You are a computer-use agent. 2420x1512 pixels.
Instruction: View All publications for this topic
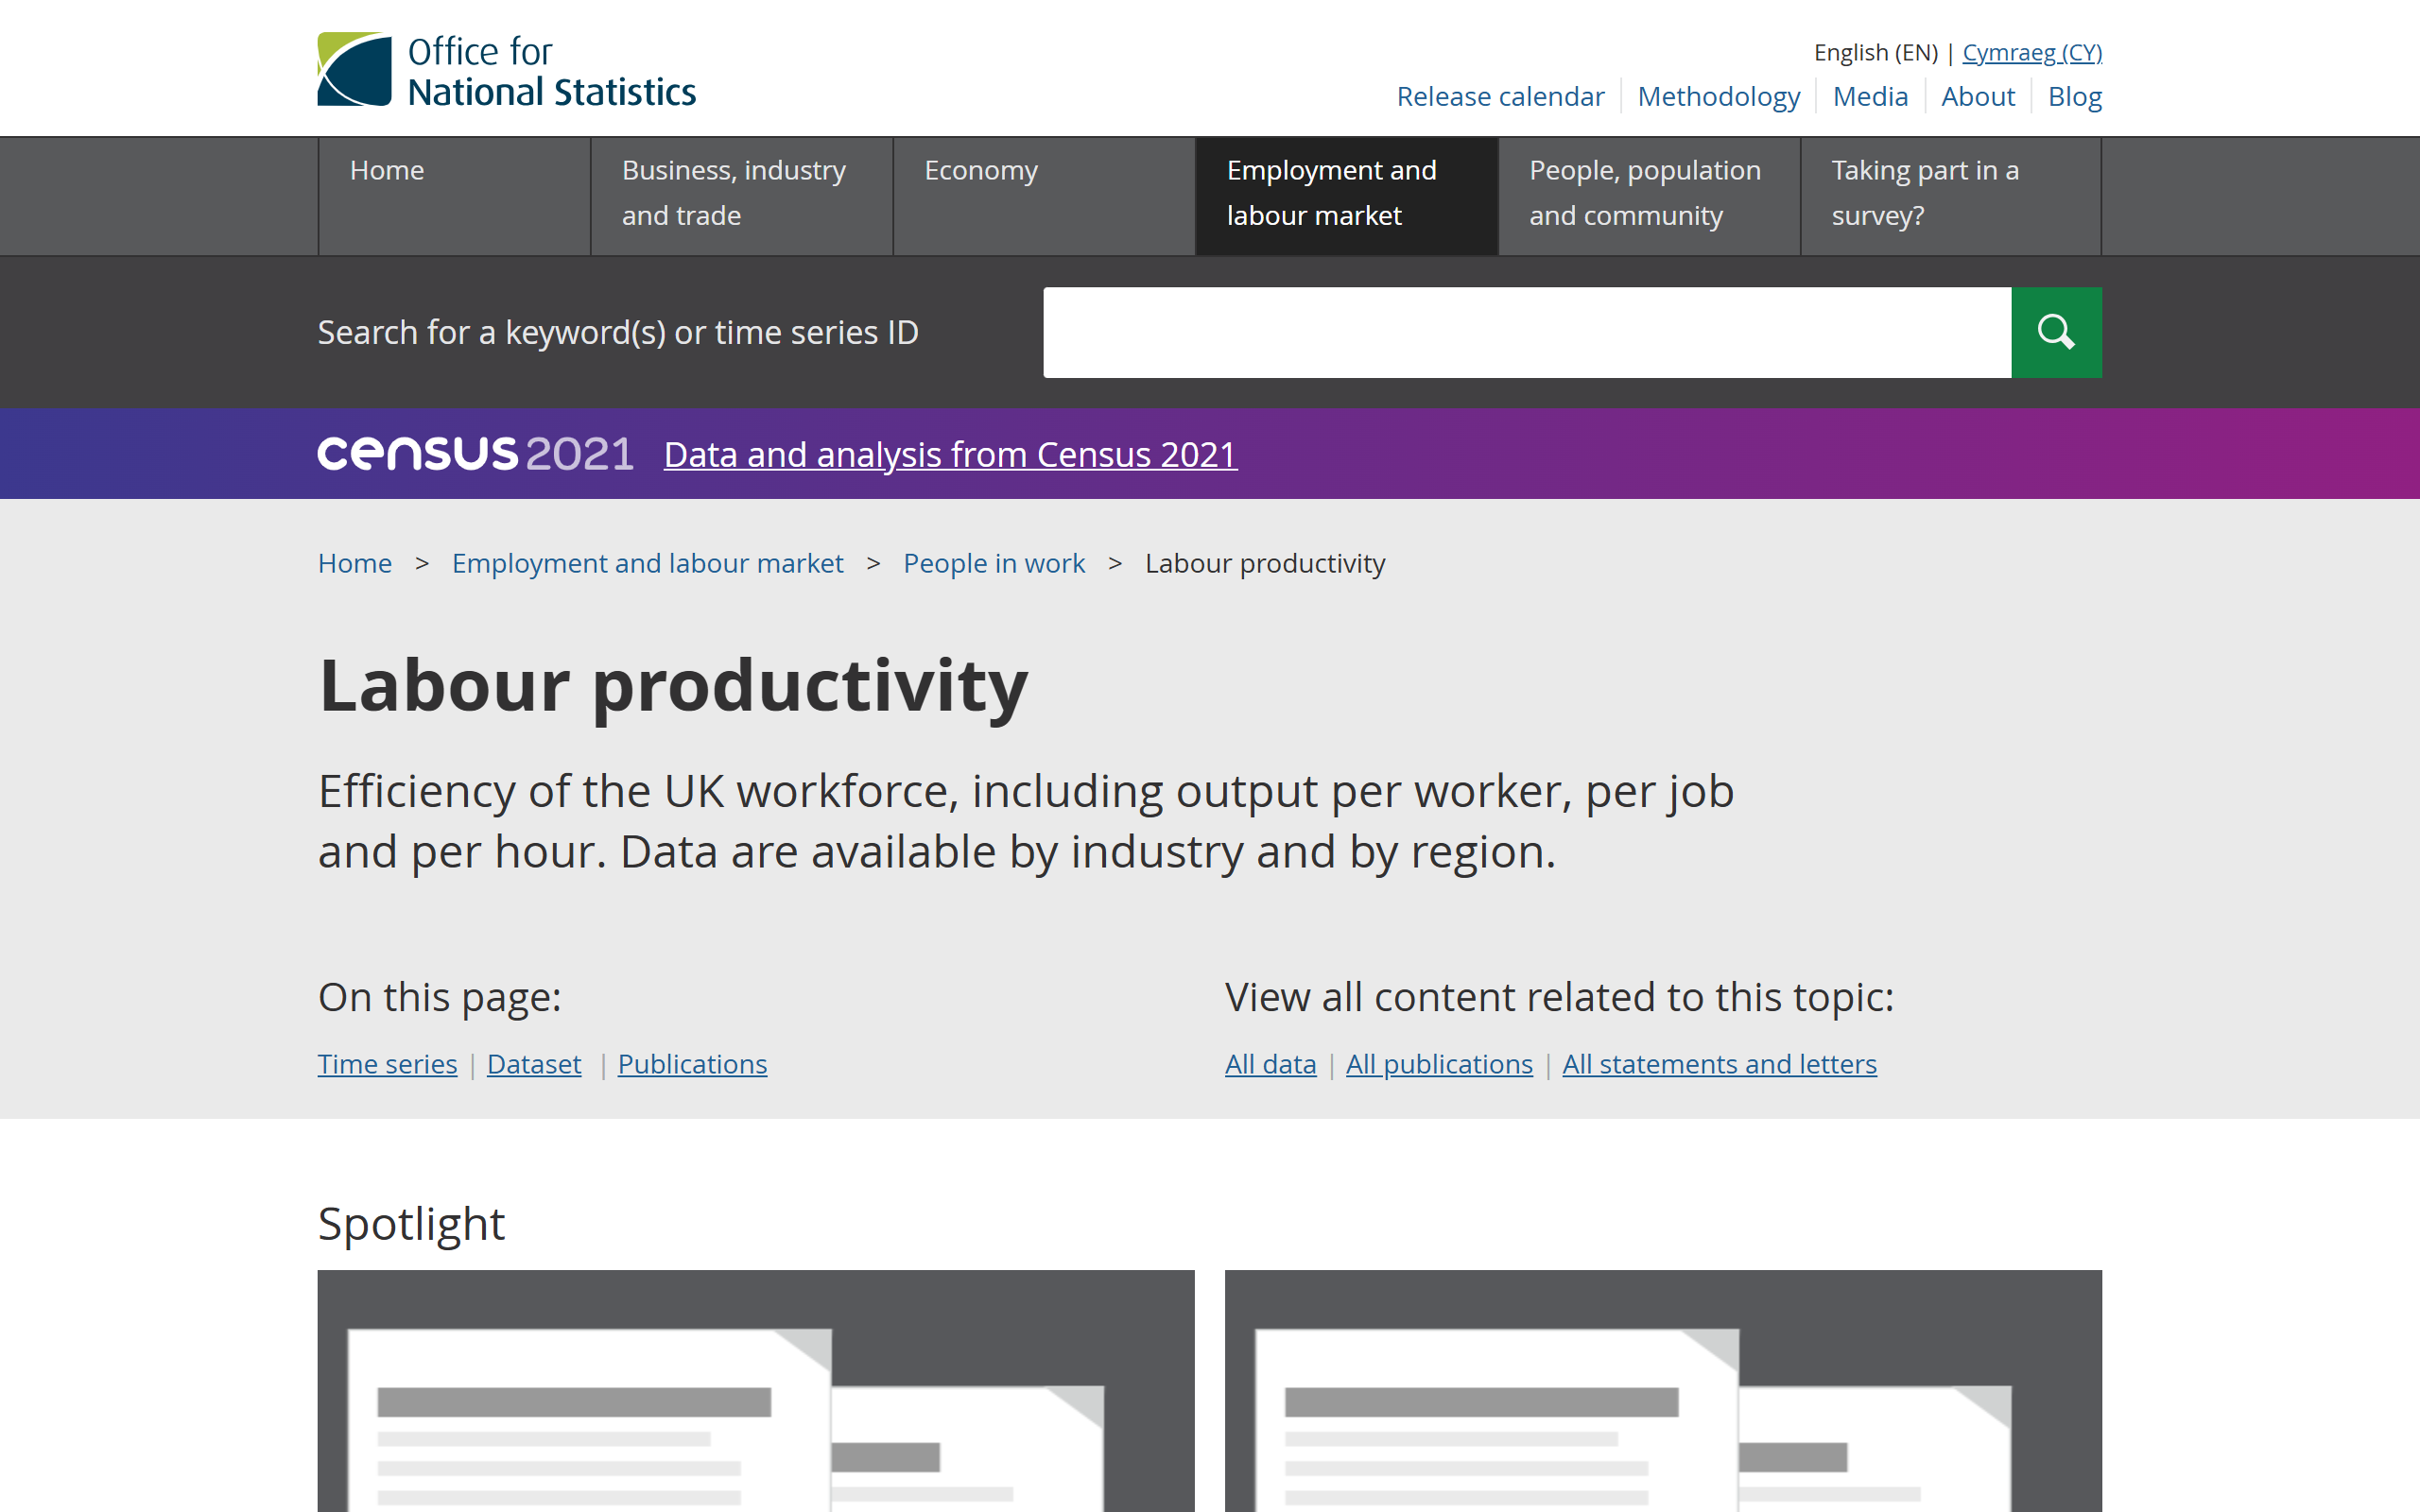pyautogui.click(x=1439, y=1064)
